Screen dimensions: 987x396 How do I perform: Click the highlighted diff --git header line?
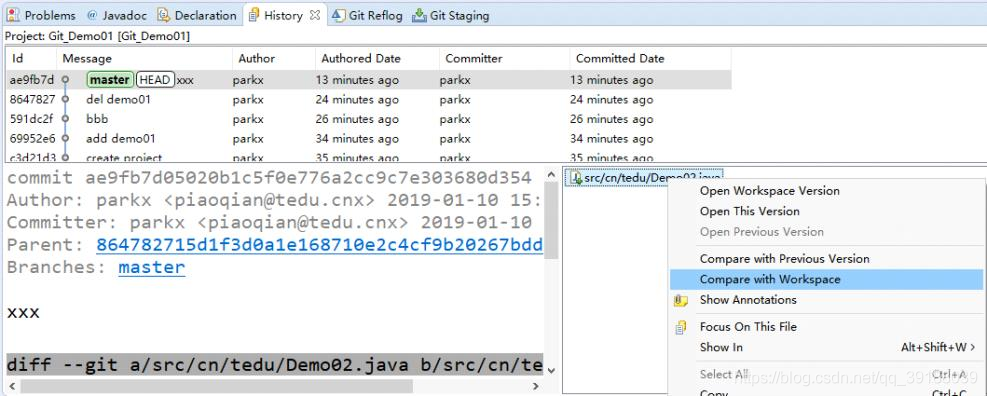click(x=274, y=365)
